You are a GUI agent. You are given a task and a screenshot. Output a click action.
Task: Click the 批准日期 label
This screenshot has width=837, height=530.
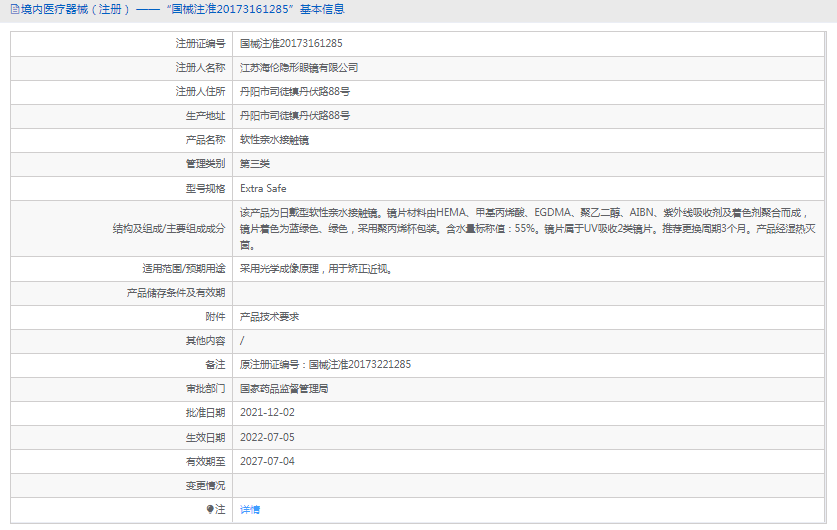point(206,413)
